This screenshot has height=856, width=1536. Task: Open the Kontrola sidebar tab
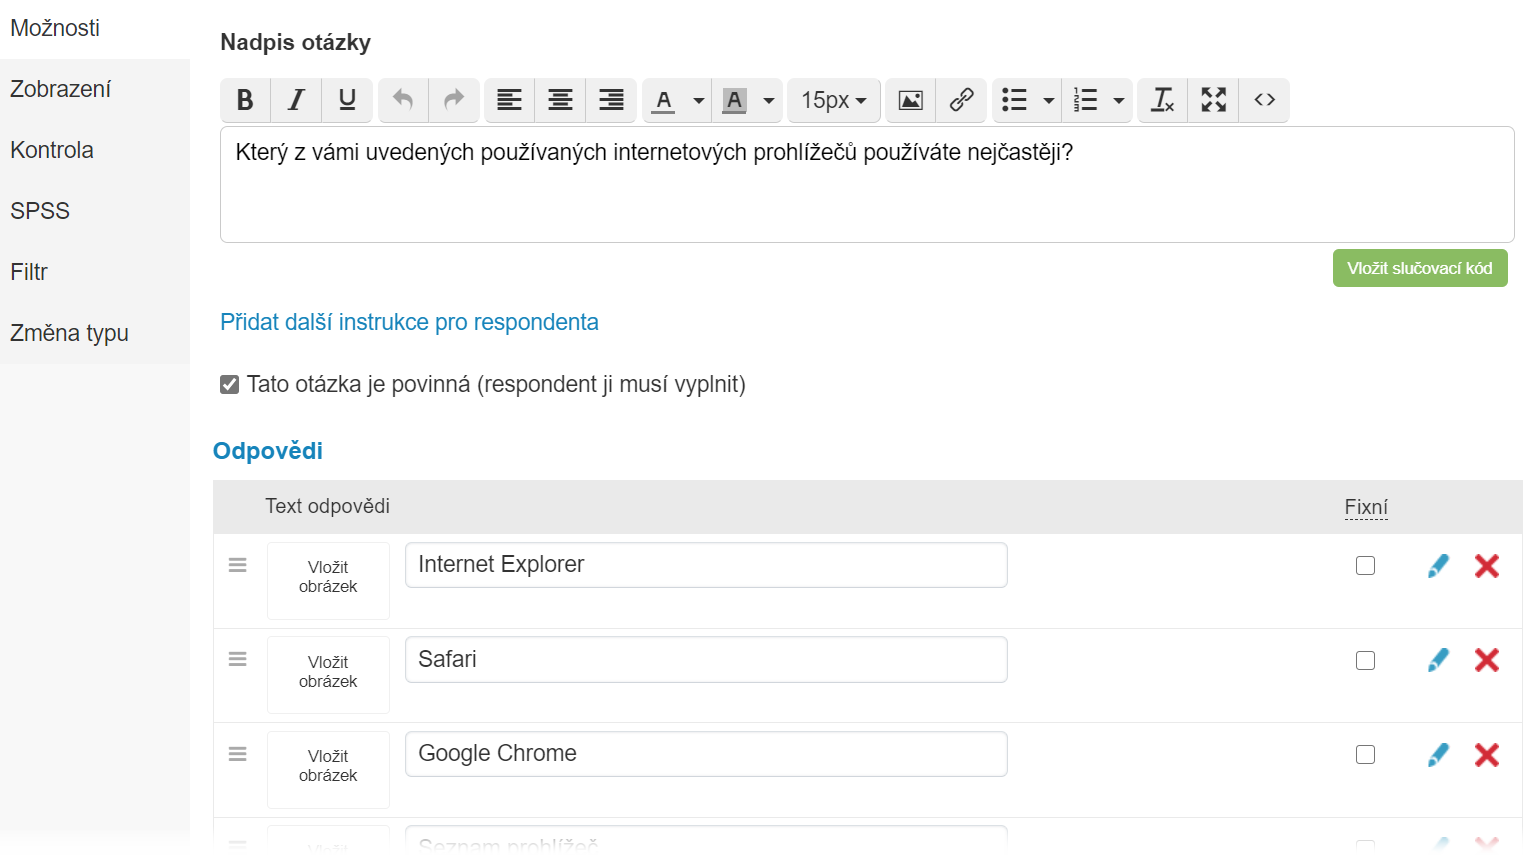(x=95, y=150)
